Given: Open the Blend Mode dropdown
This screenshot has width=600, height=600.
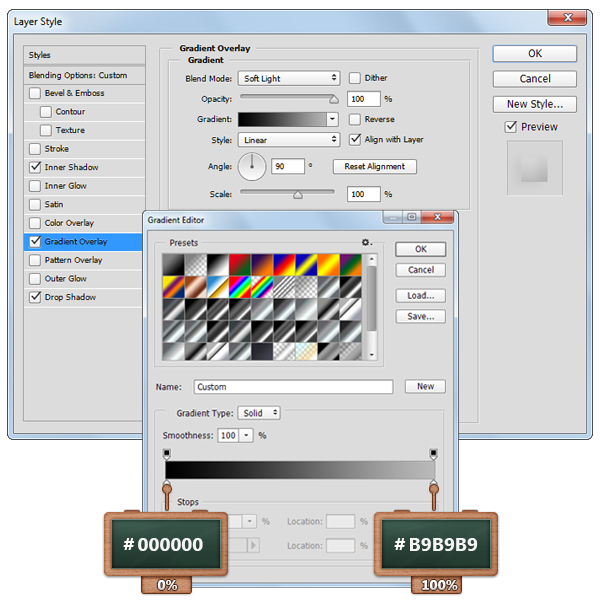Looking at the screenshot, I should click(x=290, y=78).
